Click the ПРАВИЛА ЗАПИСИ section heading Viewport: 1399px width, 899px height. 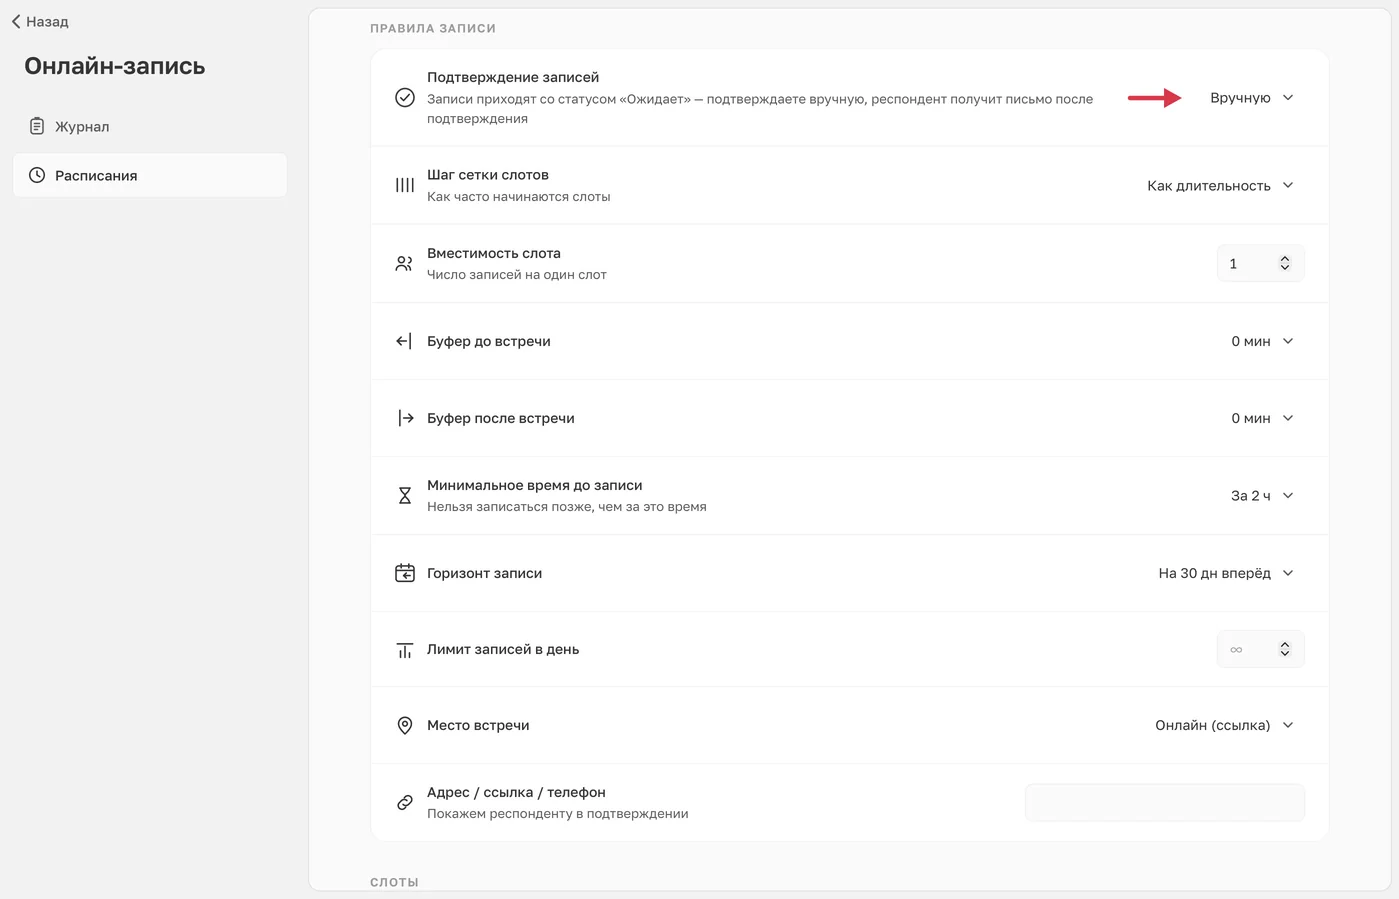(433, 28)
